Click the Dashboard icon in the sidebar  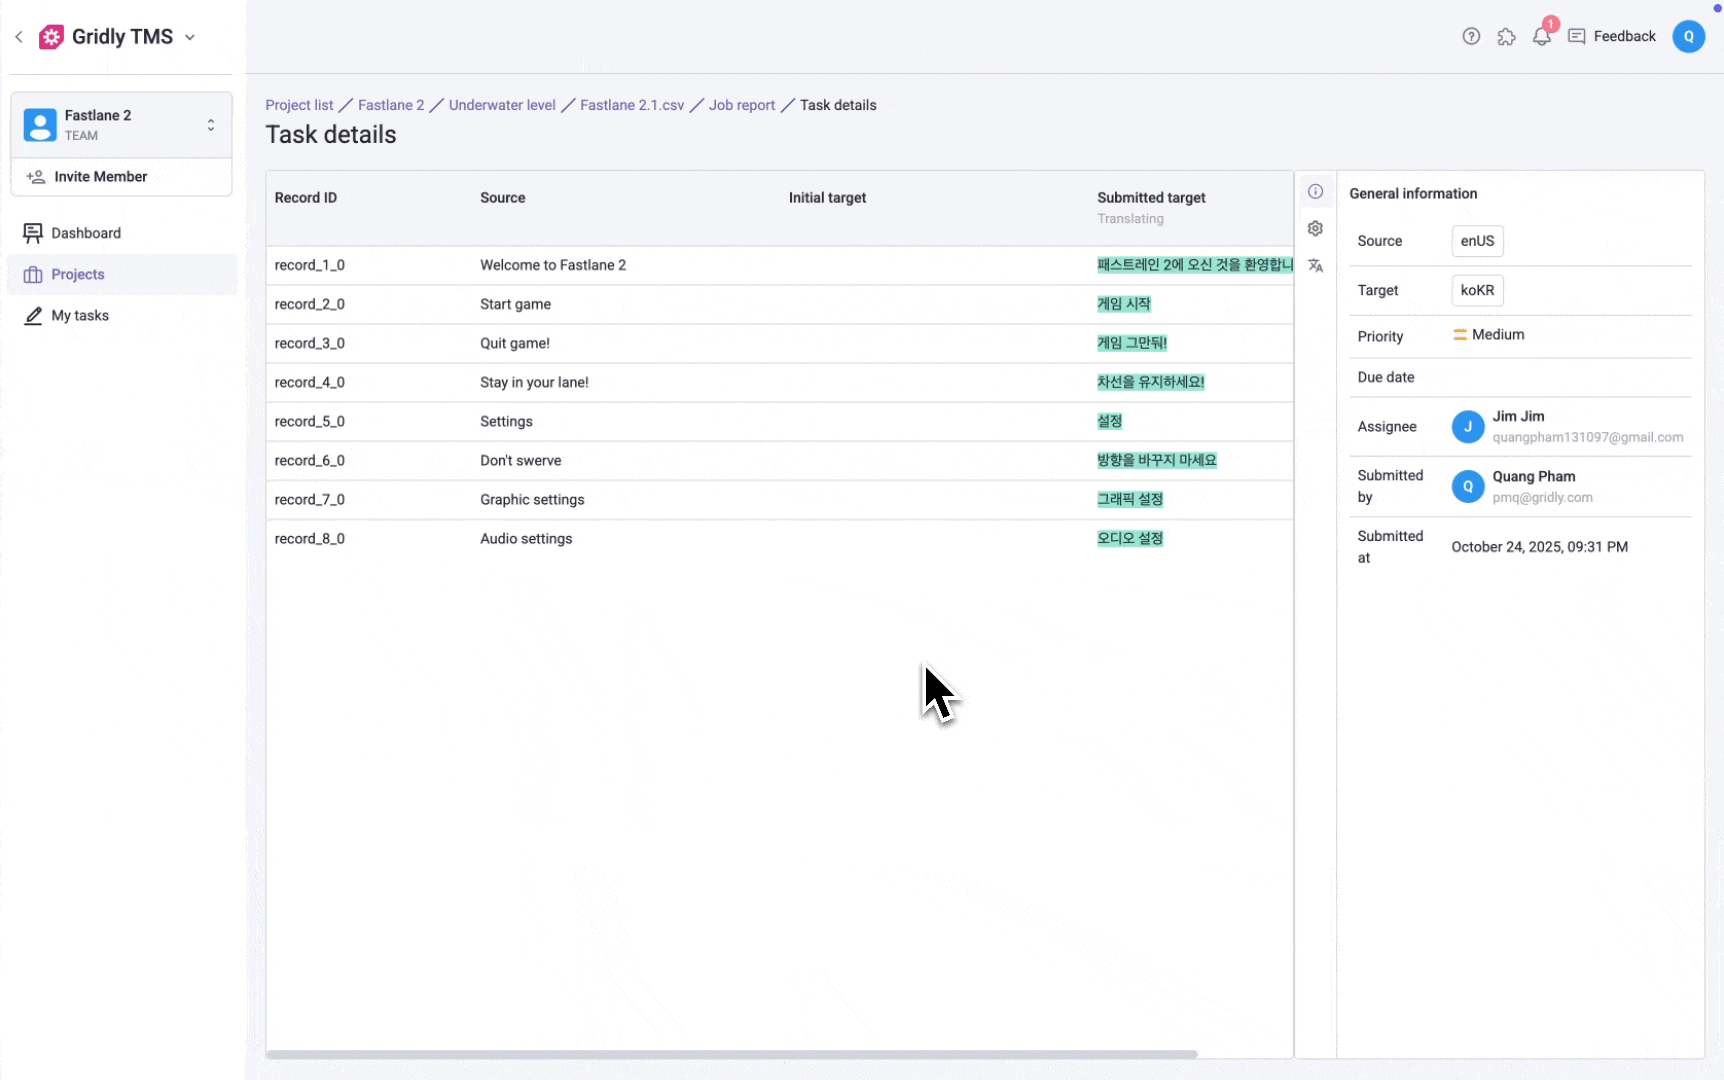[x=33, y=232]
